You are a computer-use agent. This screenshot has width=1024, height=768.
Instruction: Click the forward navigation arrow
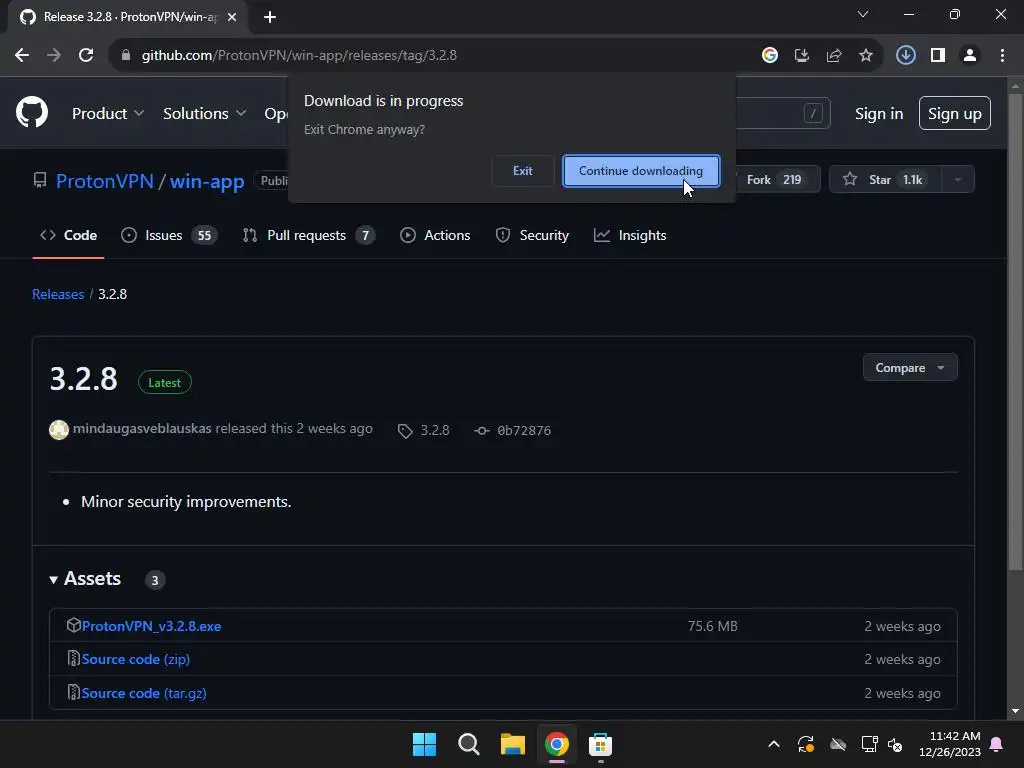pos(54,56)
